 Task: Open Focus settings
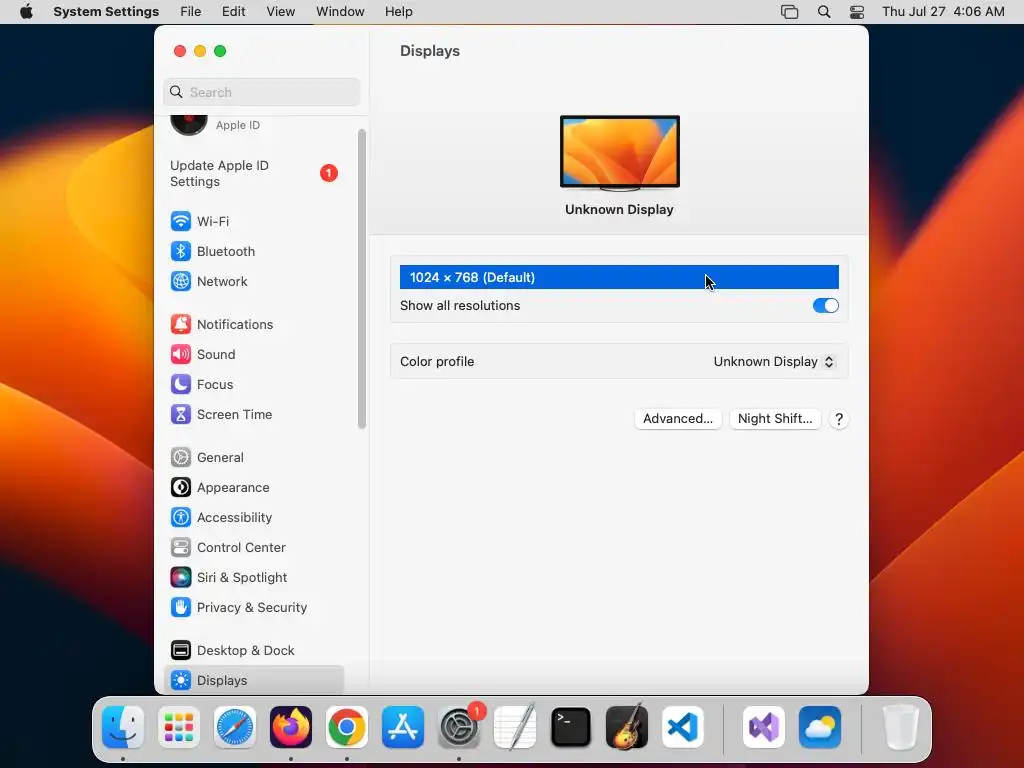(x=253, y=385)
